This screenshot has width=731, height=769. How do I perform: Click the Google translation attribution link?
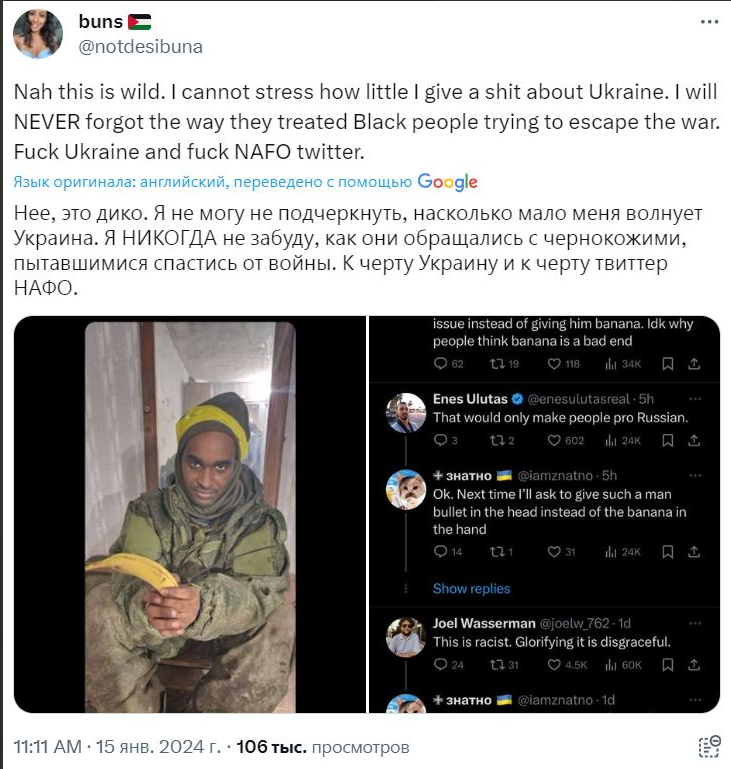(447, 182)
